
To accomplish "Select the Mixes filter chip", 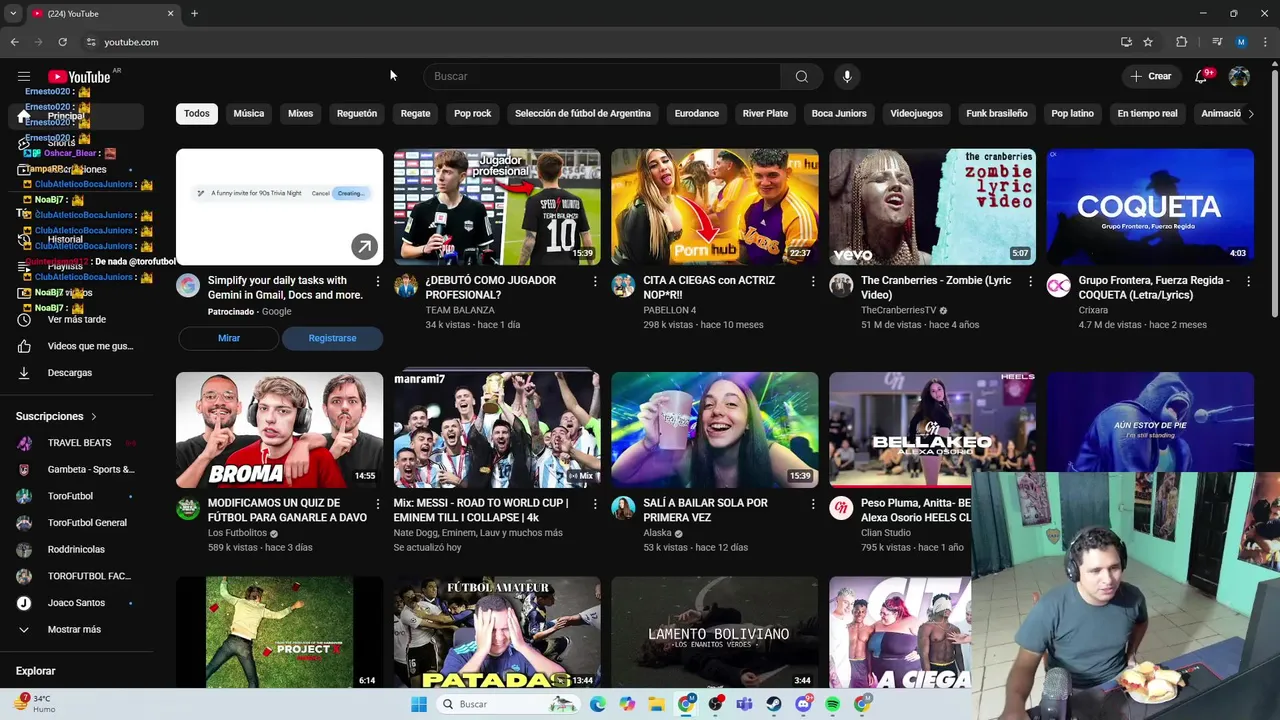I will pyautogui.click(x=301, y=113).
